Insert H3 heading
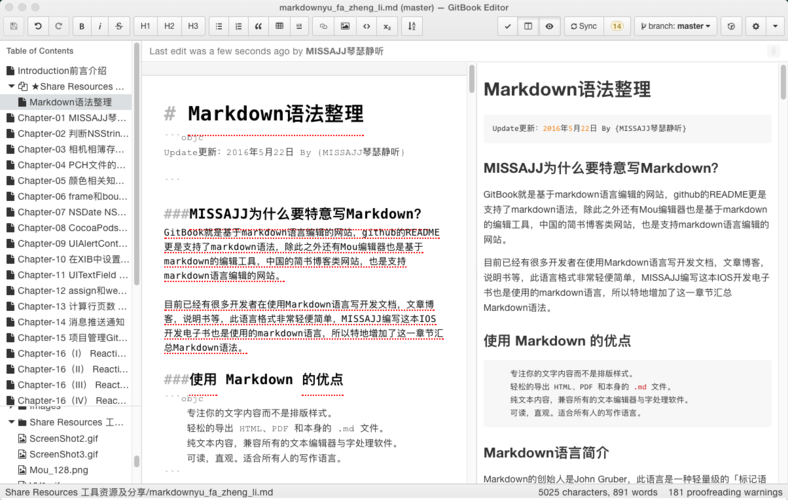Screen dimensions: 788x500 [193, 26]
